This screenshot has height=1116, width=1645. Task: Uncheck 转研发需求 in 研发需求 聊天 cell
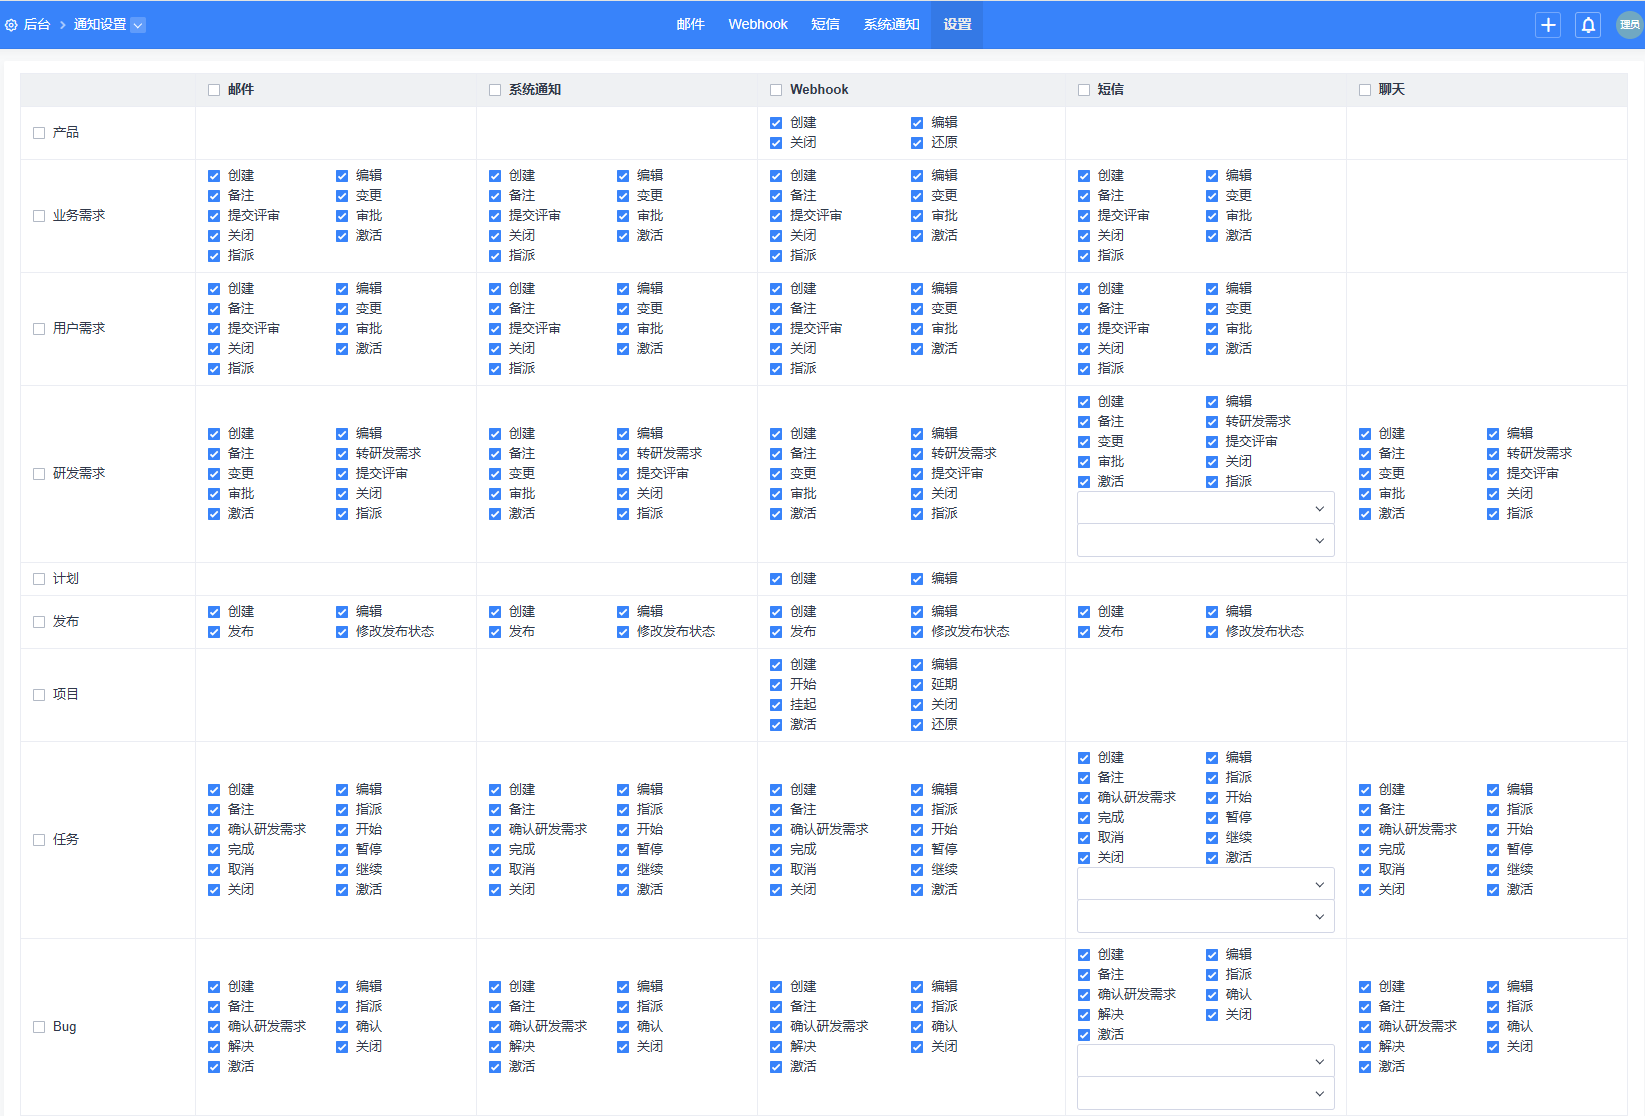click(1493, 454)
